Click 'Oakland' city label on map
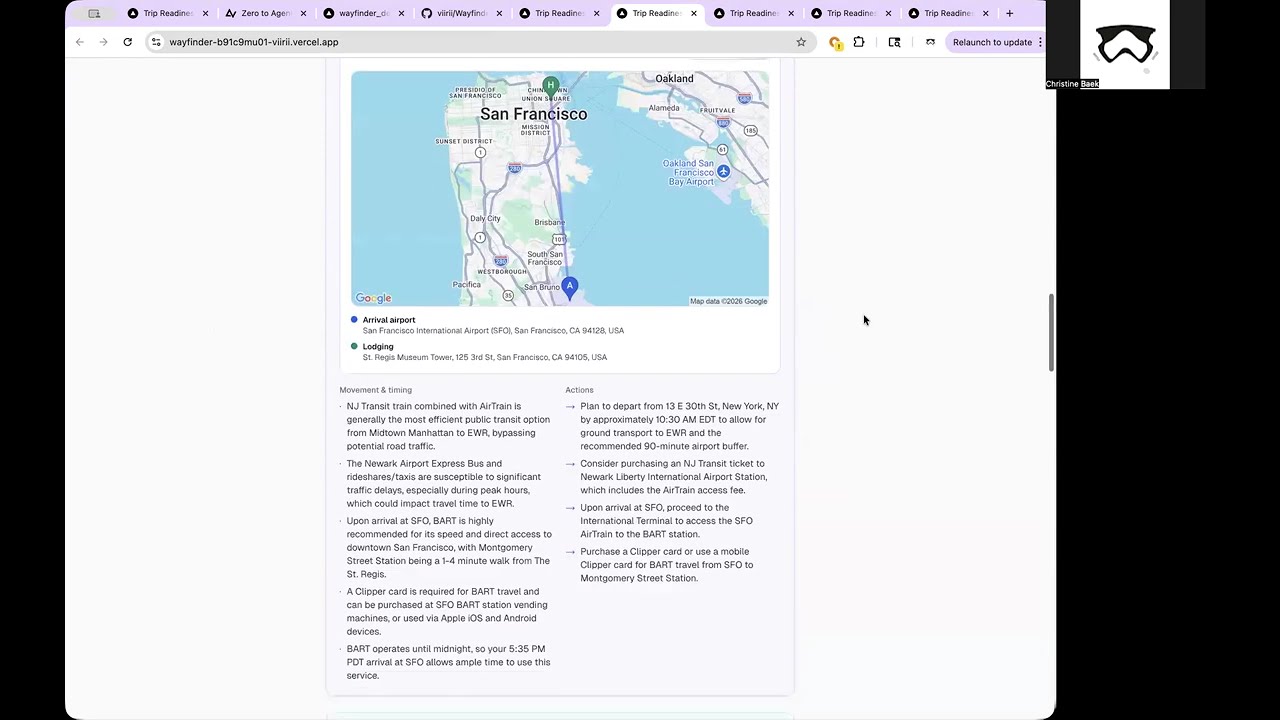Image resolution: width=1280 pixels, height=720 pixels. (x=674, y=79)
